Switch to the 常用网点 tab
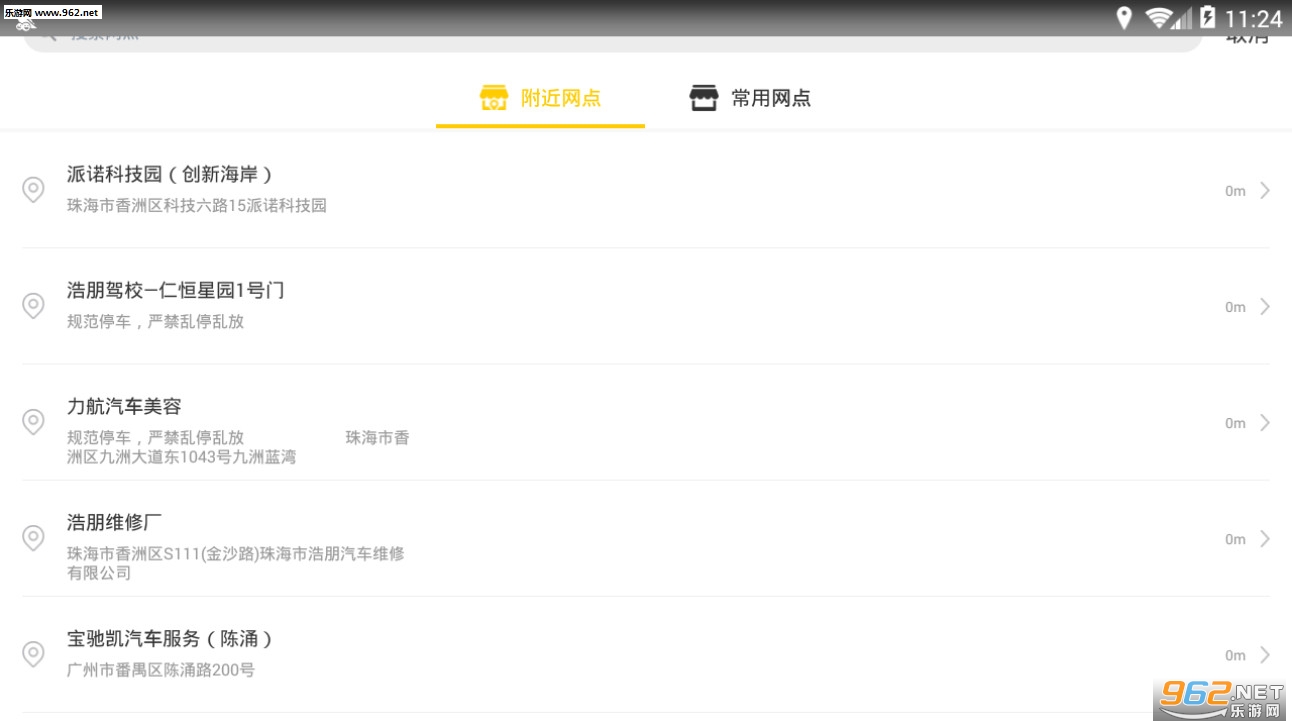 [750, 98]
